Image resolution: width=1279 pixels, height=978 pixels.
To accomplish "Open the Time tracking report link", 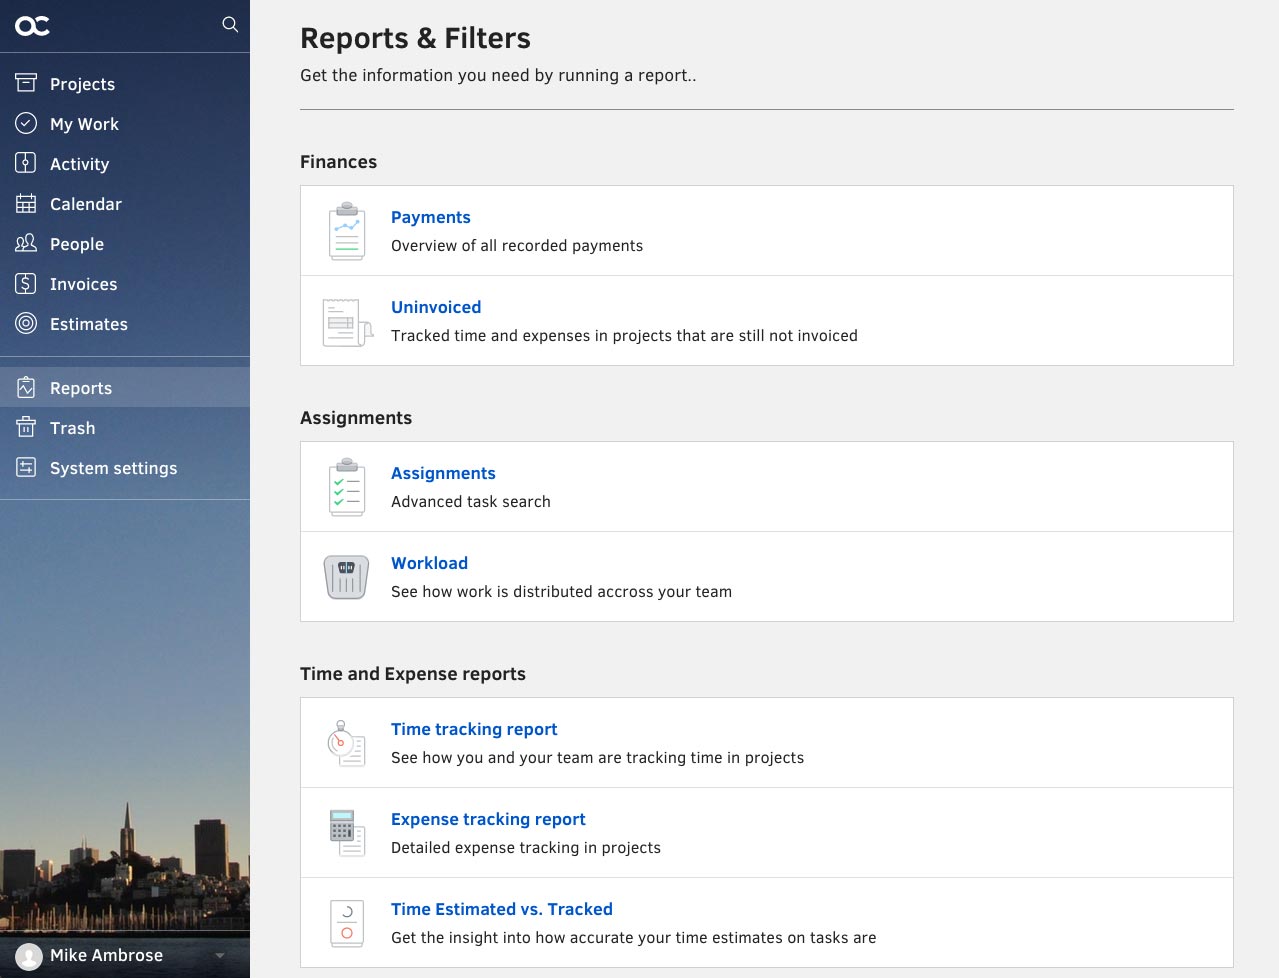I will [474, 729].
